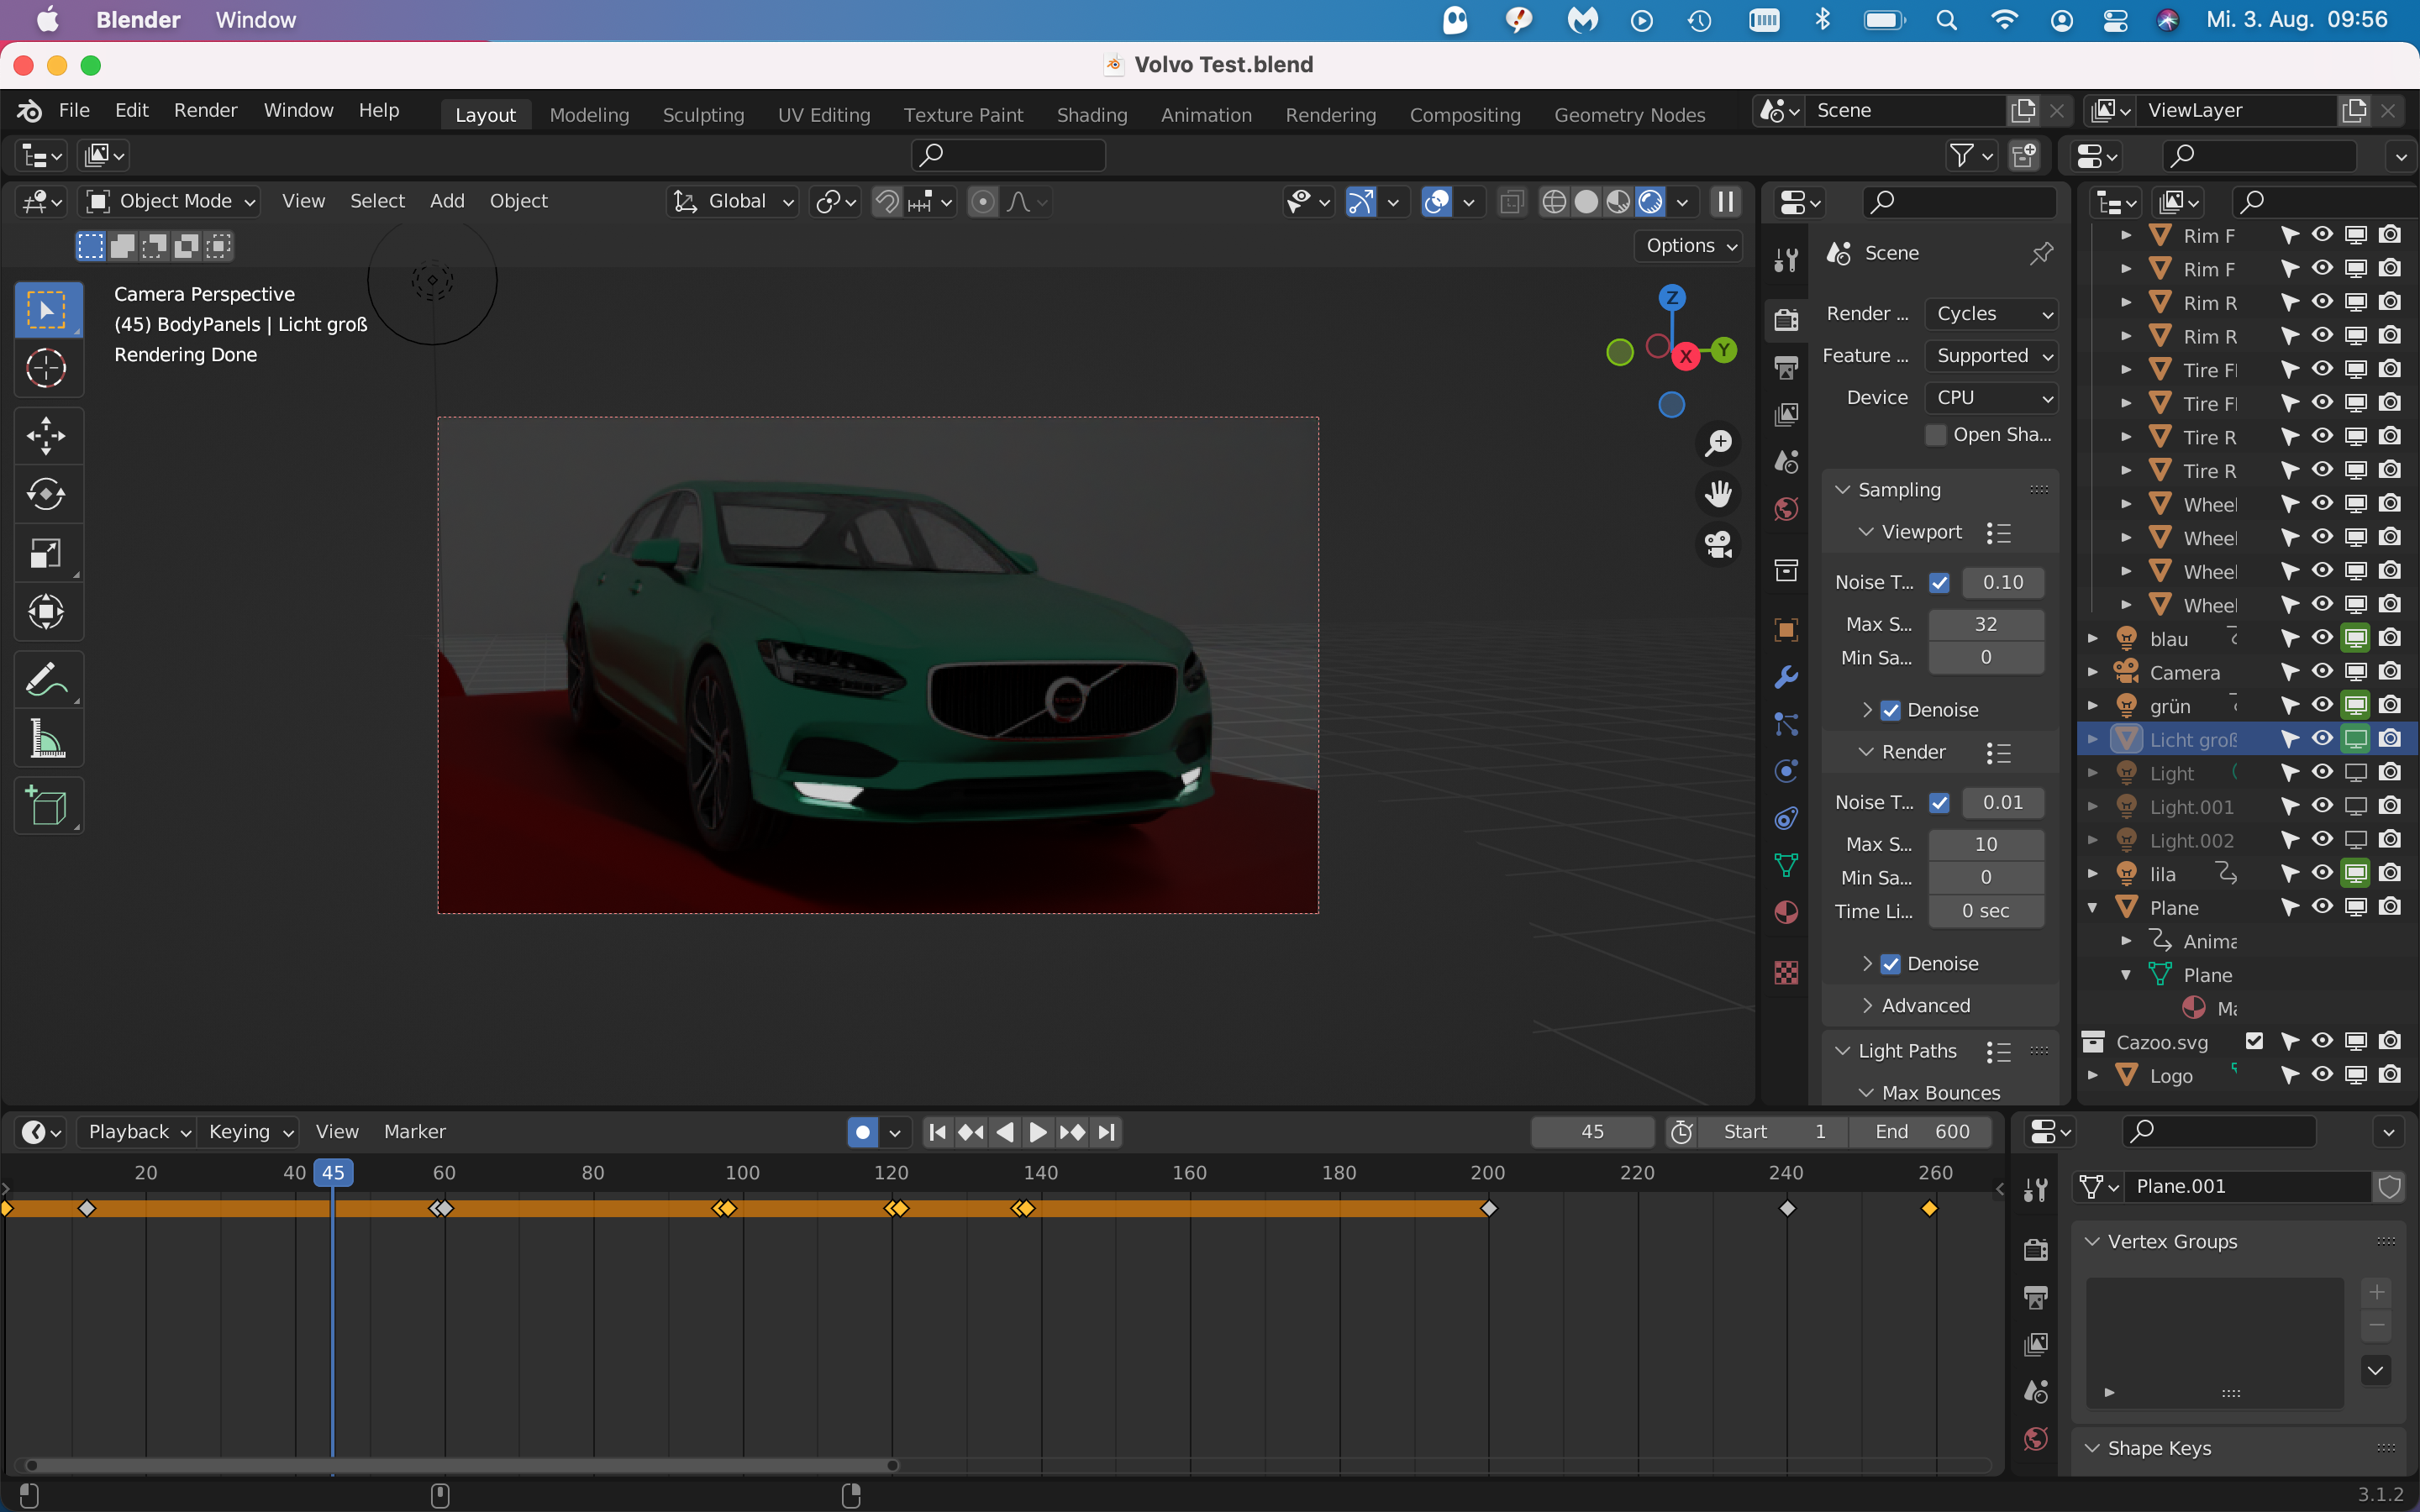This screenshot has width=2420, height=1512.
Task: Hide the Camera object via its eye icon
Action: 2322,672
